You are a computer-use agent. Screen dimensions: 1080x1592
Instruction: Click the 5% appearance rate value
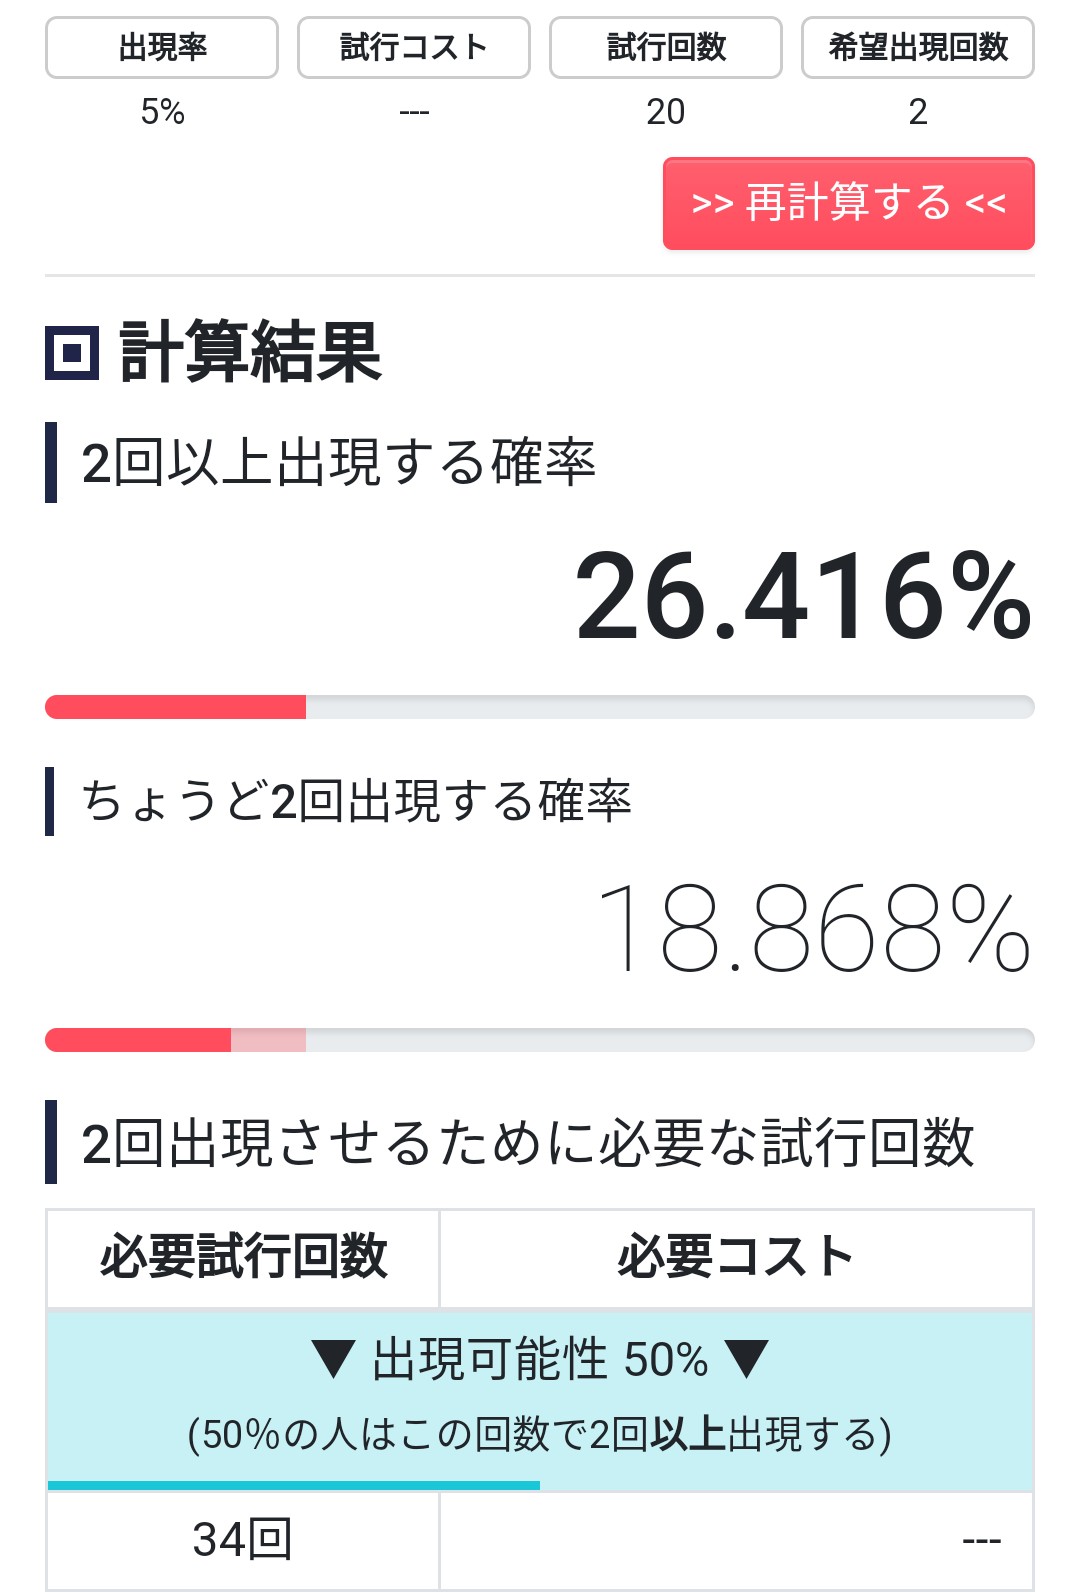[x=162, y=111]
